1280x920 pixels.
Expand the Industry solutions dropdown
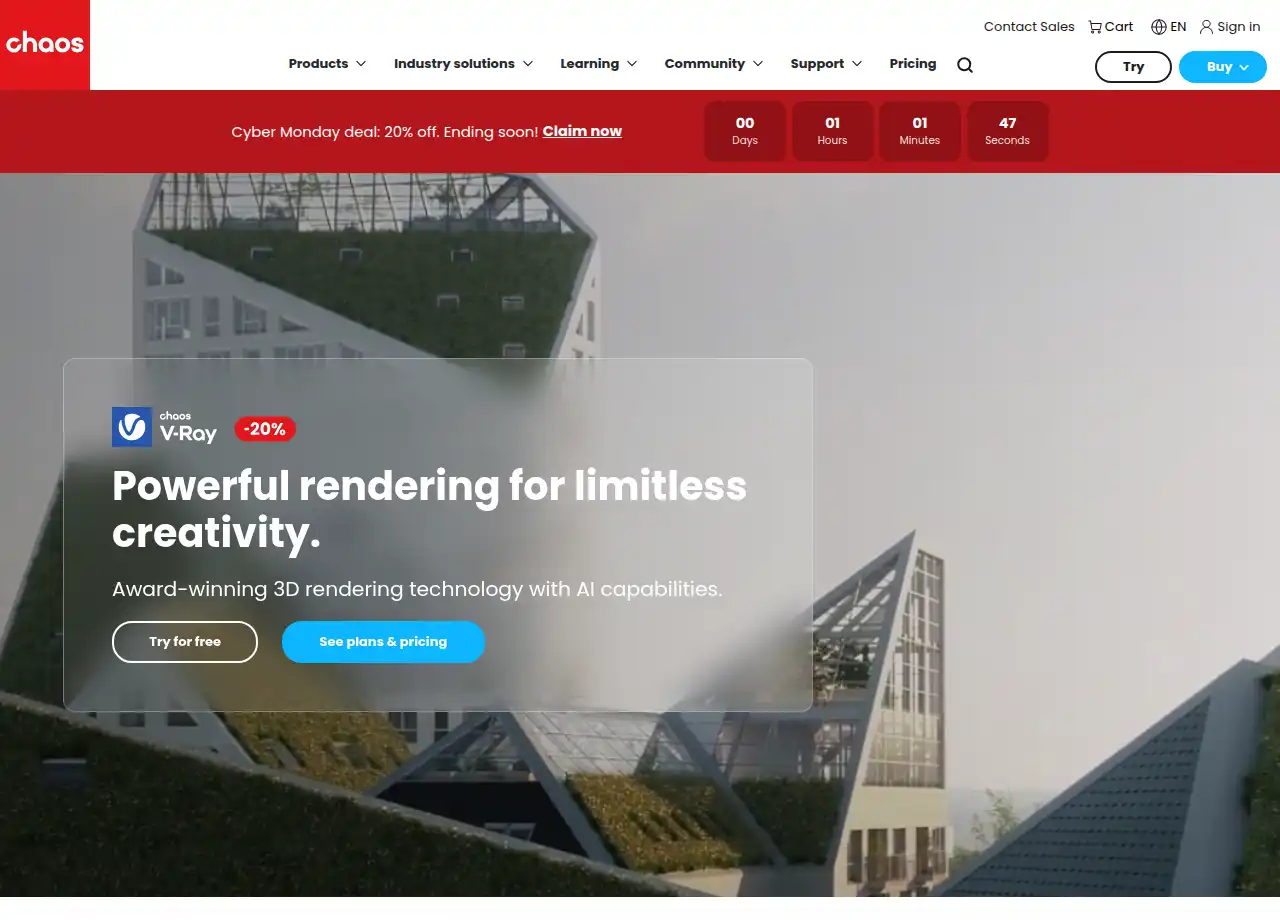[464, 64]
